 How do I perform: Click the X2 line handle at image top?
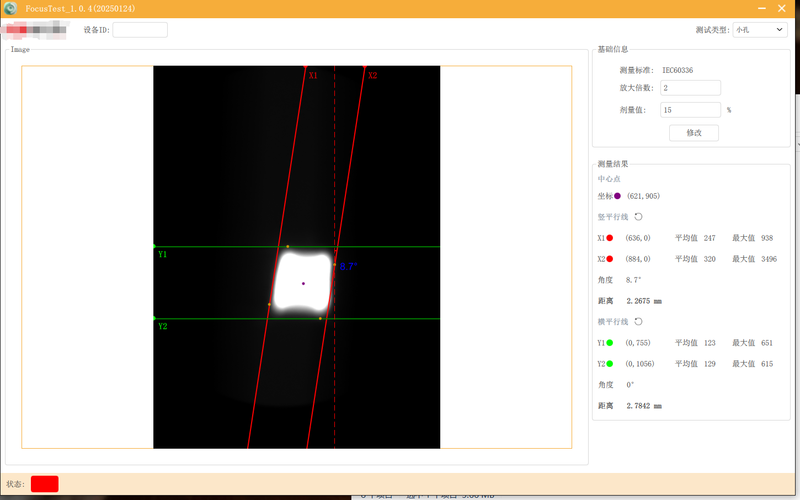(x=365, y=67)
